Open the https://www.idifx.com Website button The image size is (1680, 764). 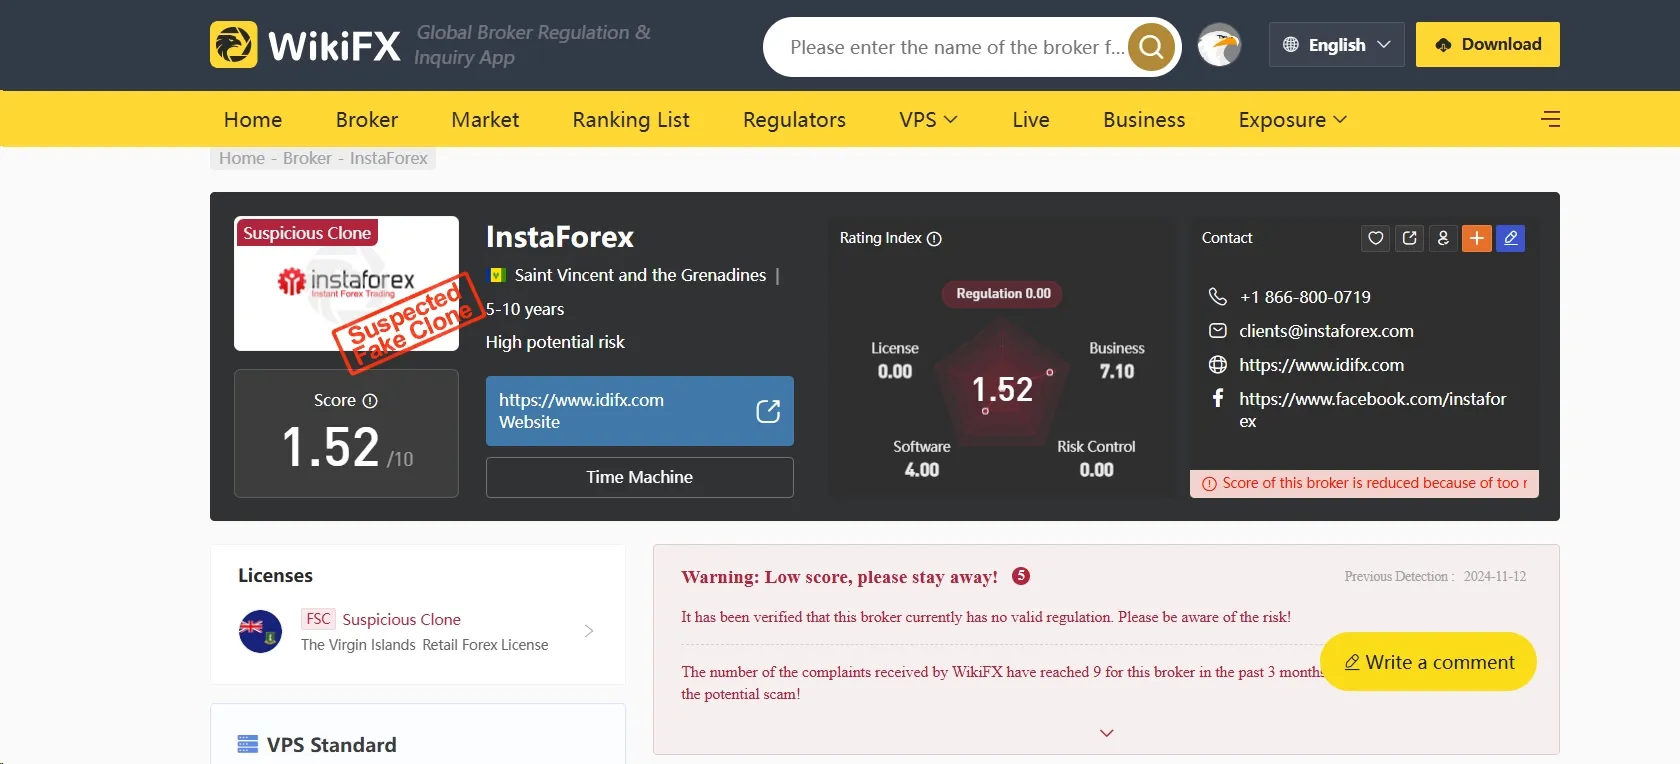coord(640,411)
